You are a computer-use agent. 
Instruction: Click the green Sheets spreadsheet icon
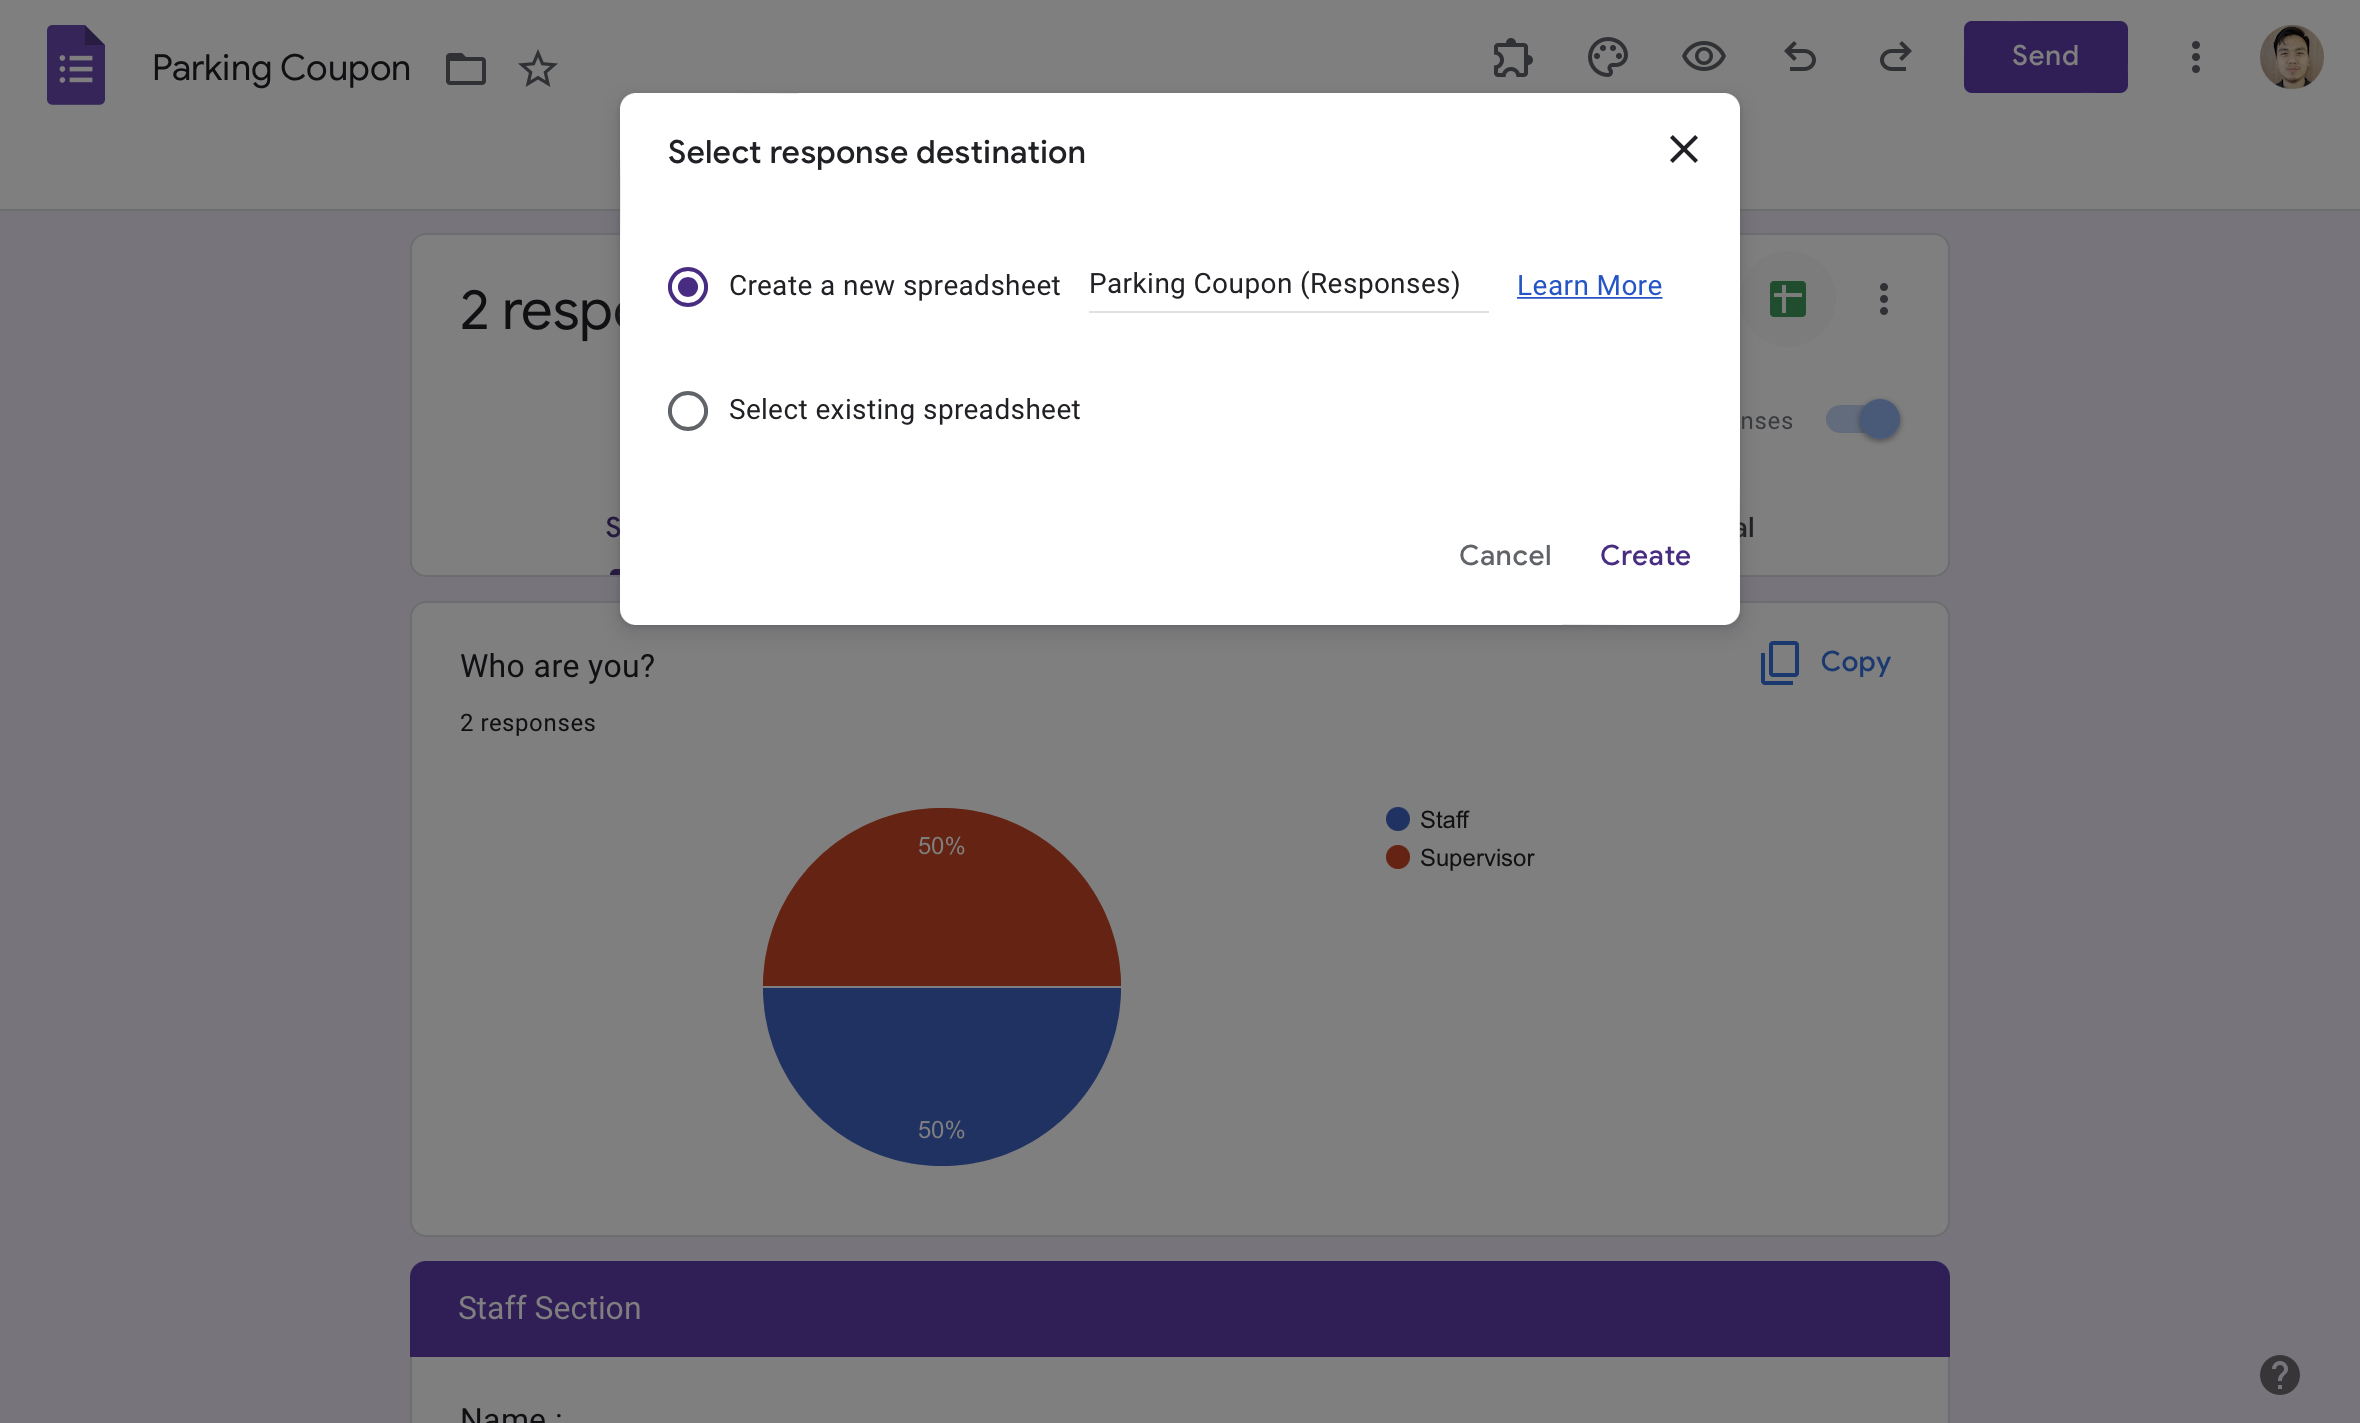(1786, 298)
